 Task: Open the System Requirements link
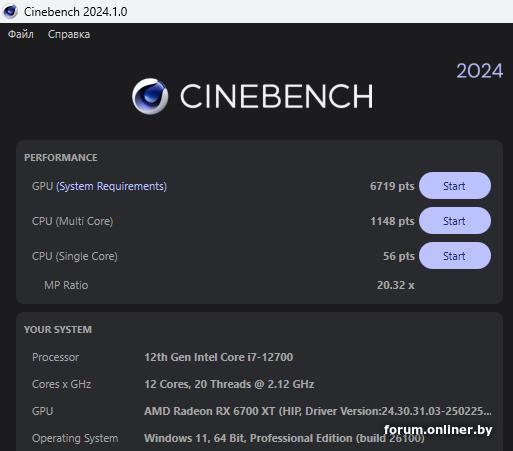112,186
